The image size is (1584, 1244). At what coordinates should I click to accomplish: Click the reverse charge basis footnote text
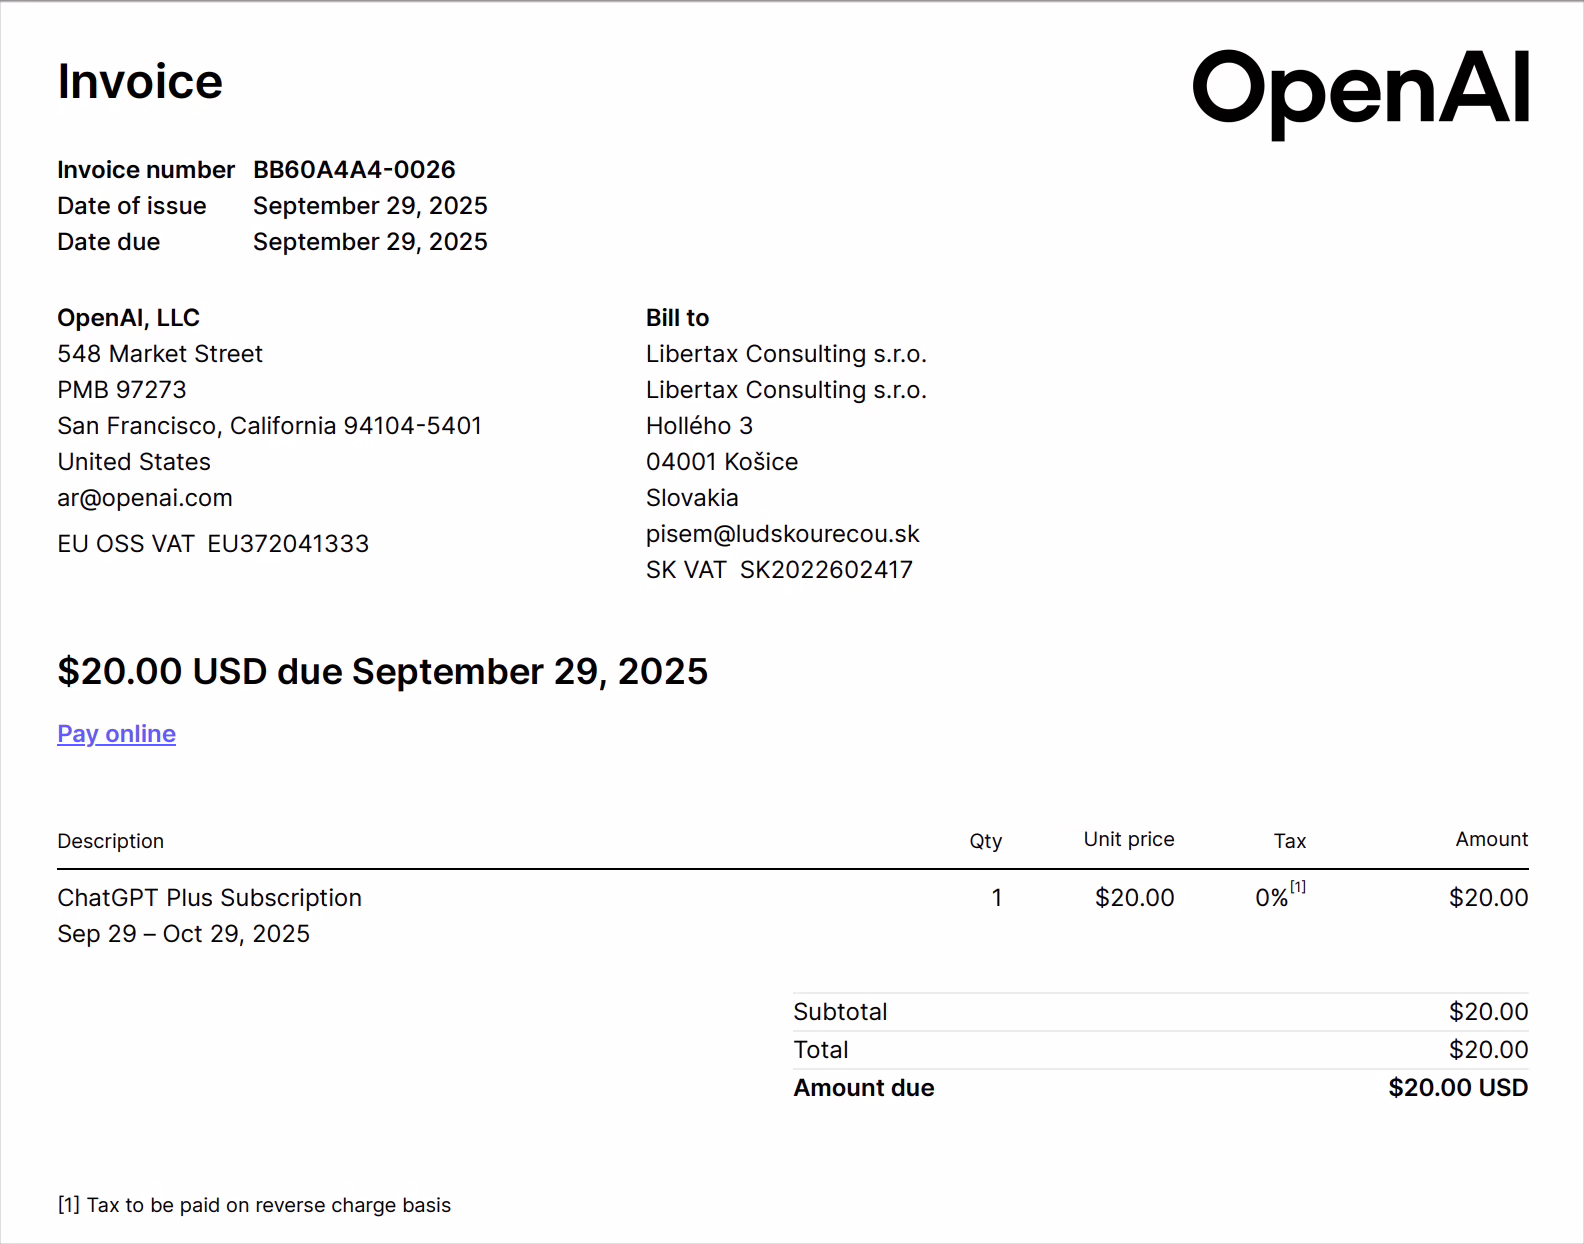pyautogui.click(x=255, y=1205)
